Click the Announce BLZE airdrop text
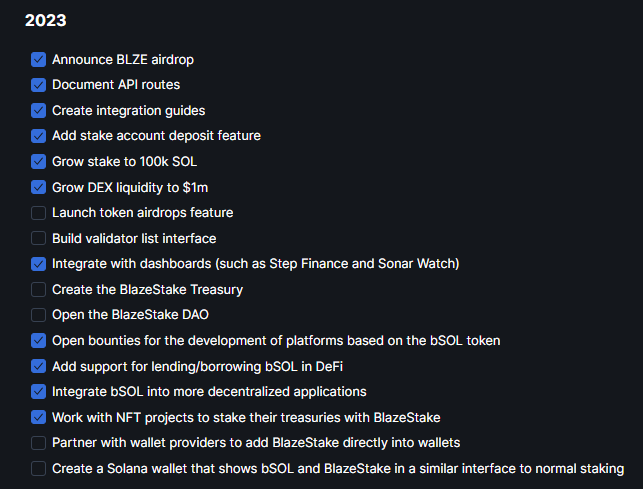The width and height of the screenshot is (643, 489). pyautogui.click(x=120, y=60)
